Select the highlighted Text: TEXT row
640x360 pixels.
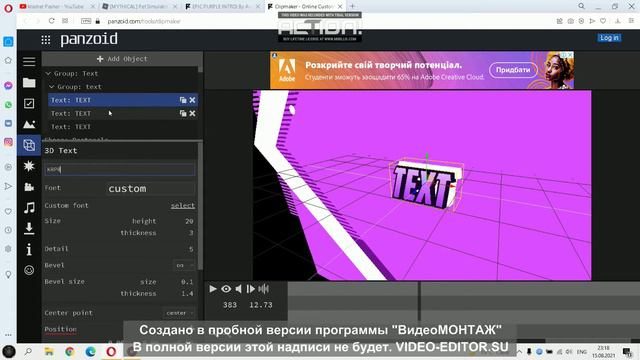pos(123,100)
